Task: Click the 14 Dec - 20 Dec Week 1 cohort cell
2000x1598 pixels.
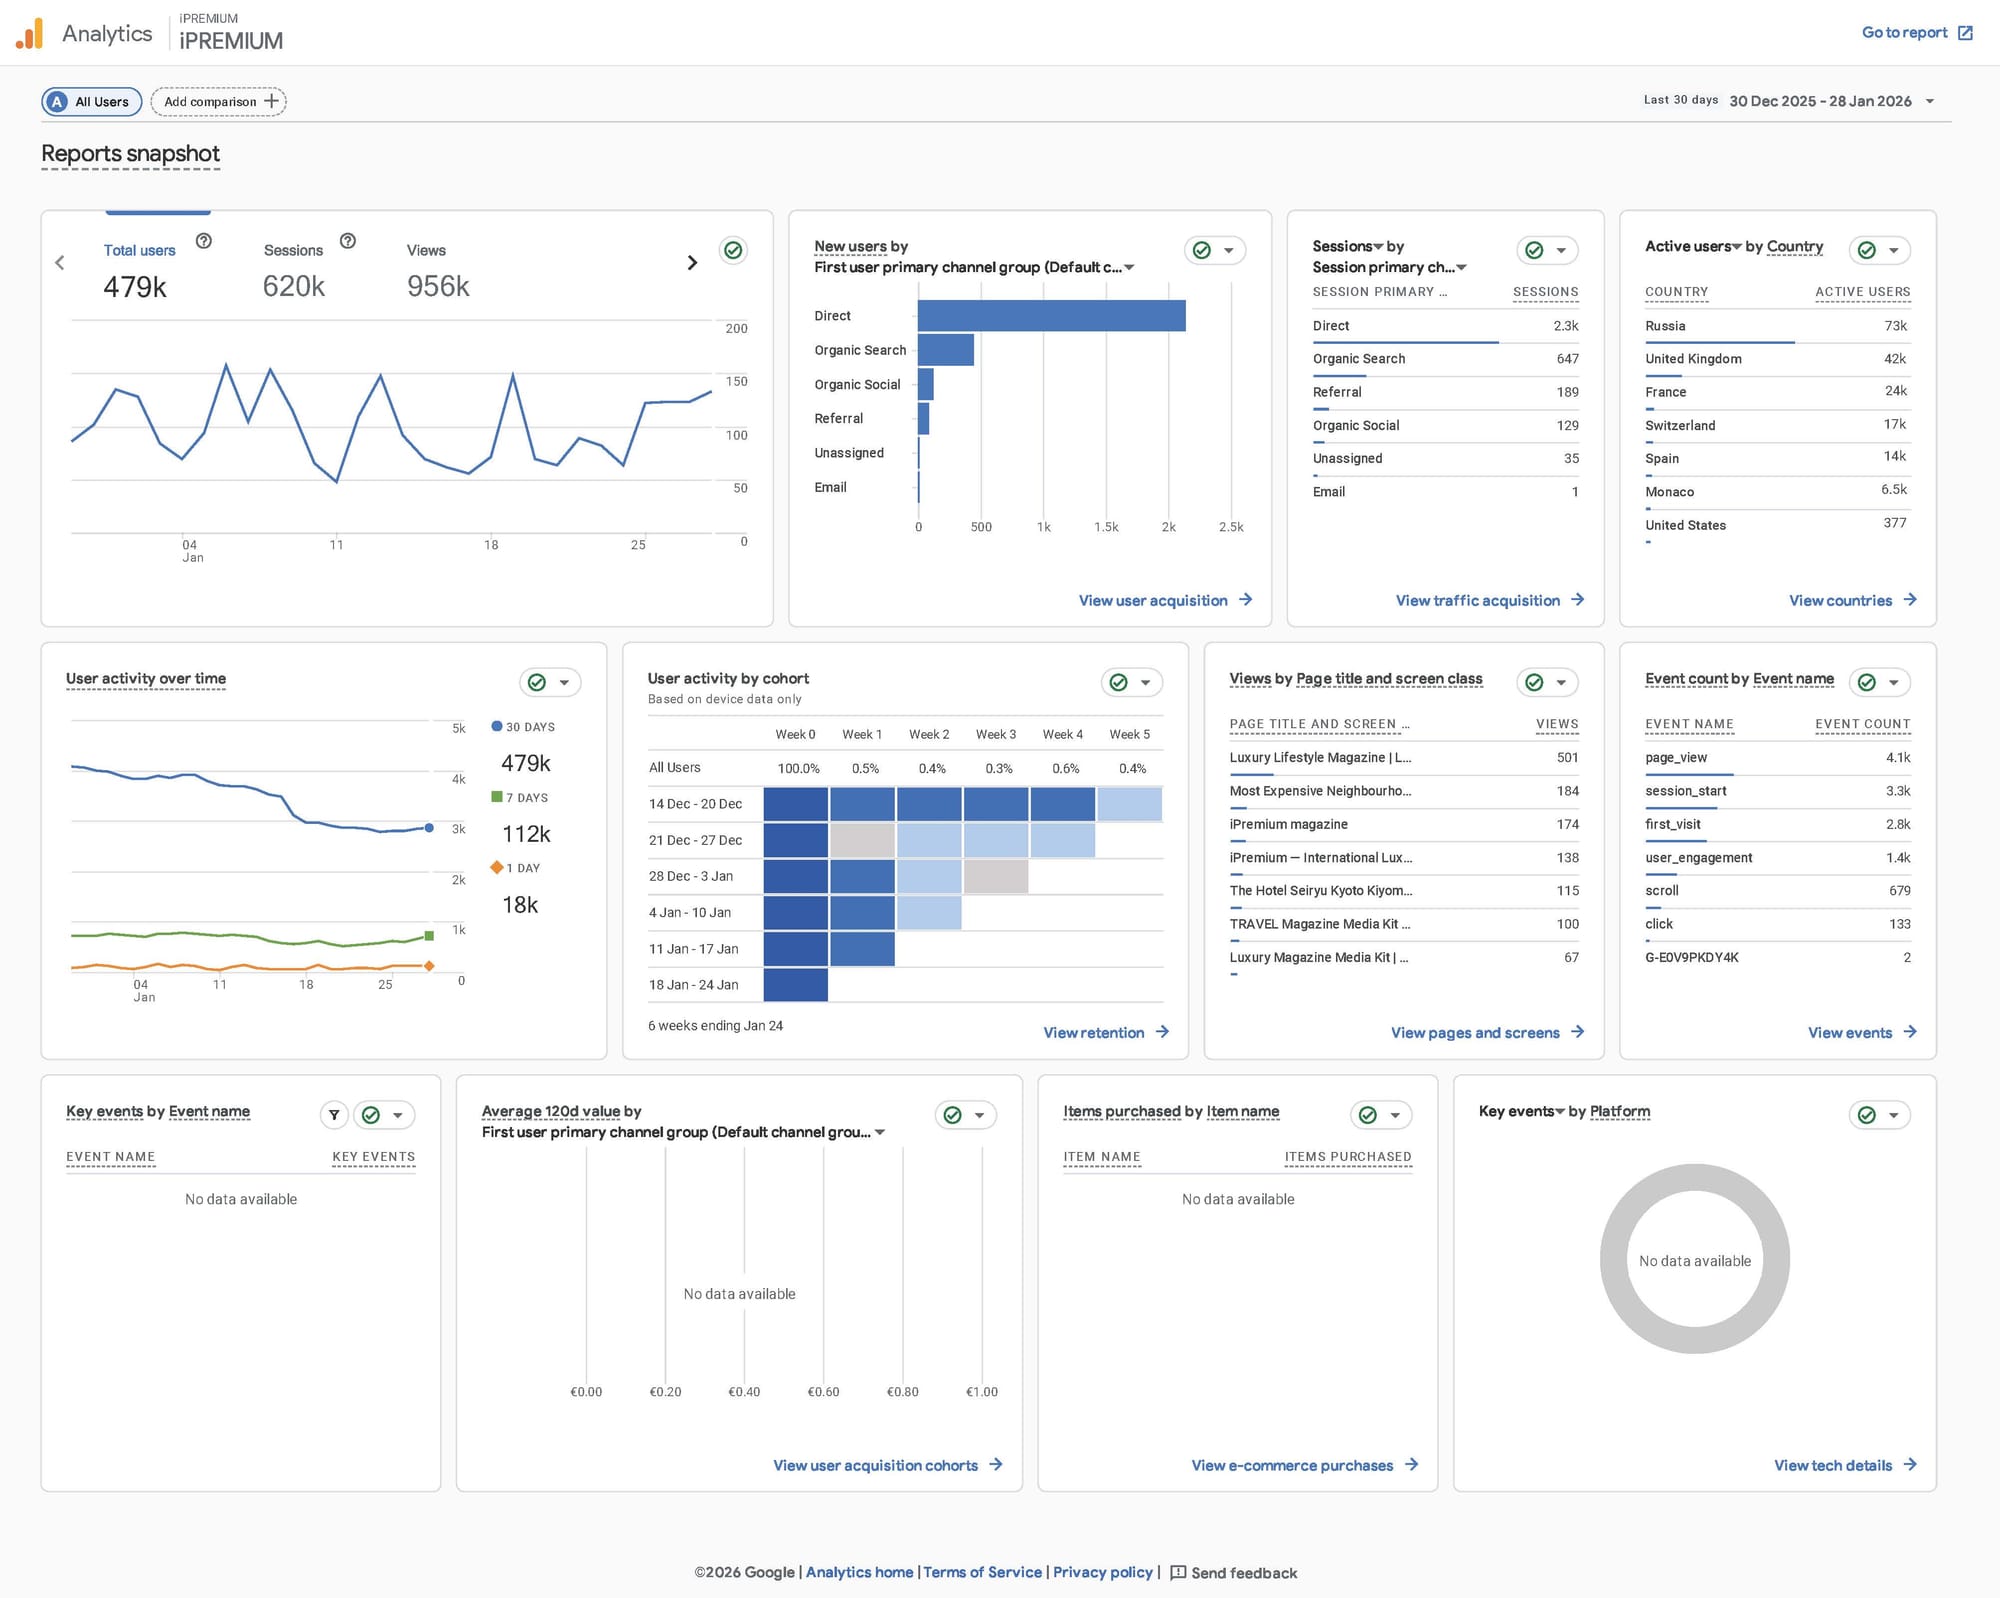Action: pyautogui.click(x=862, y=804)
